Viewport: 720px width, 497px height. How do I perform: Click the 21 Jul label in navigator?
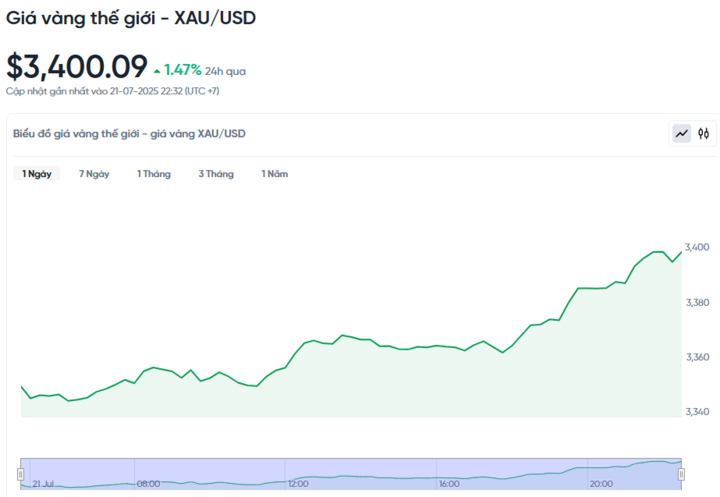point(42,483)
